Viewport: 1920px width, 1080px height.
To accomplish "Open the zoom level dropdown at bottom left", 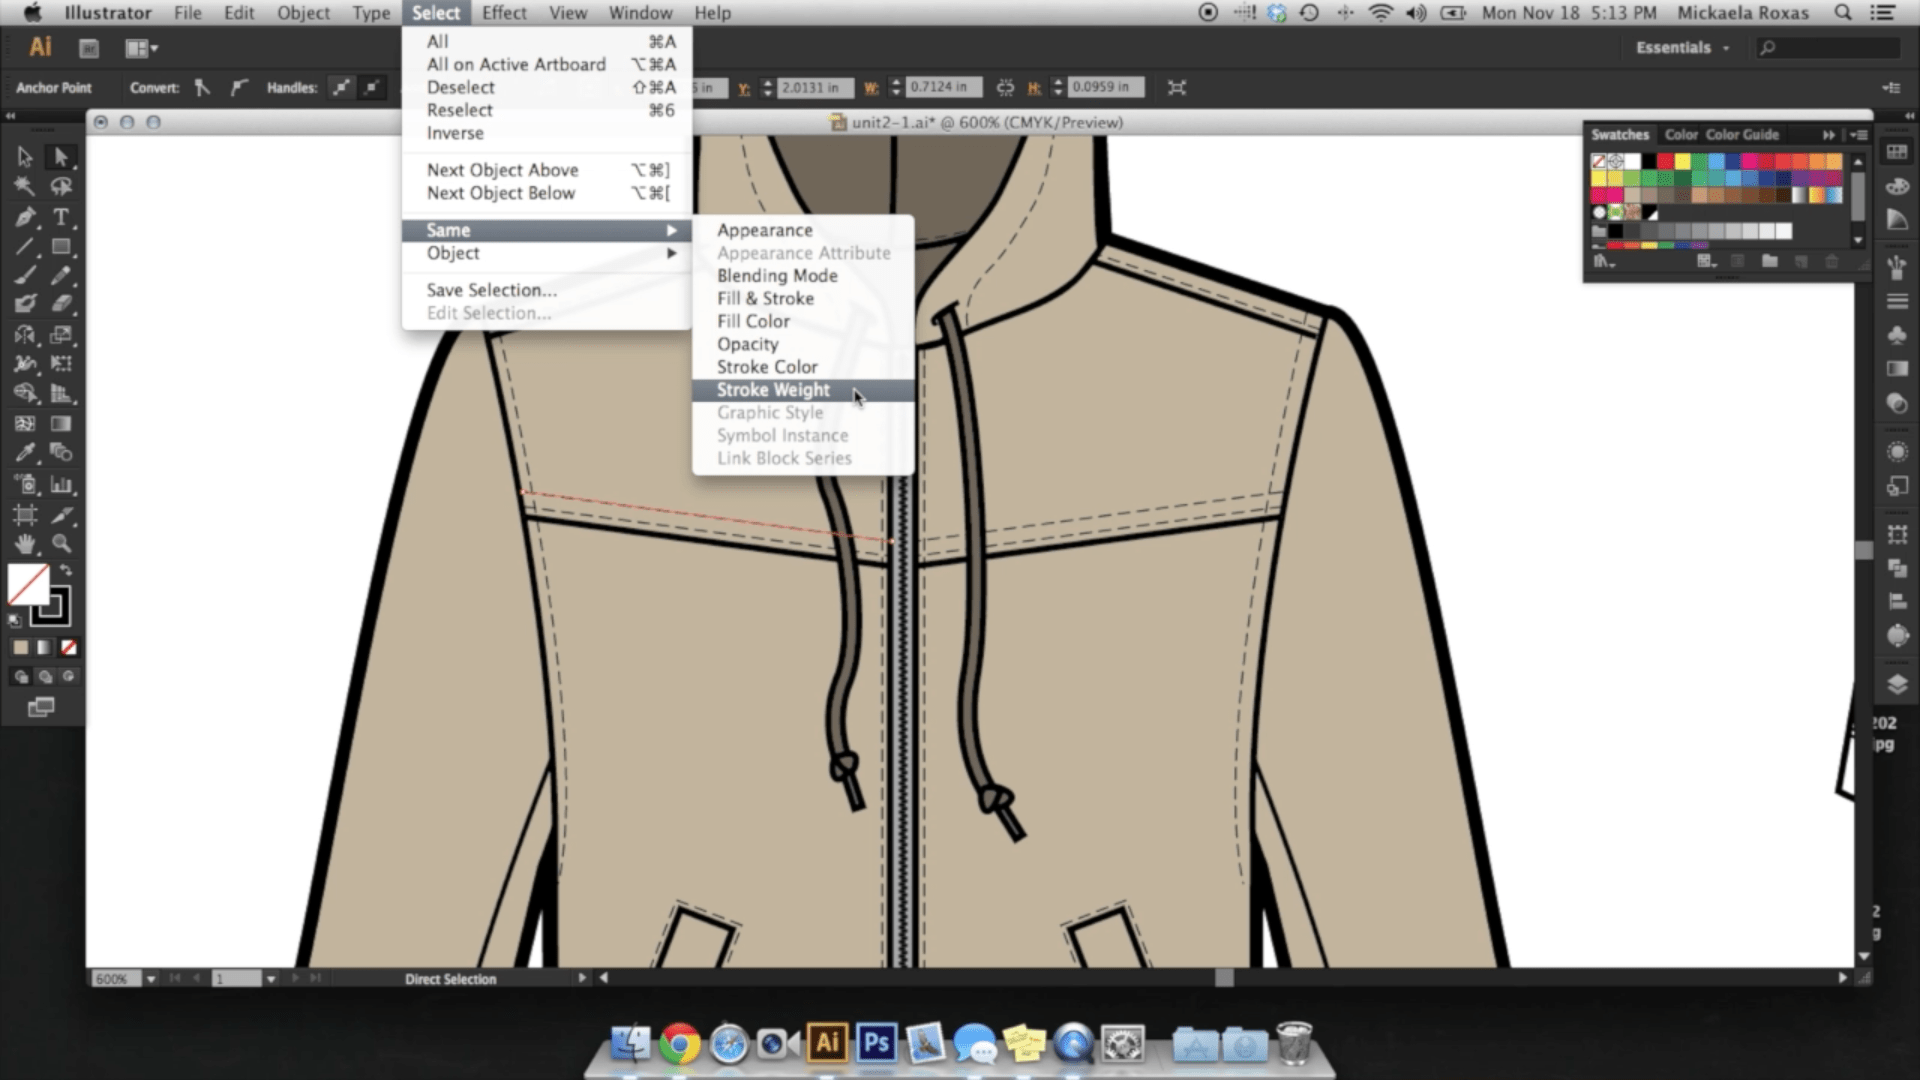I will click(x=150, y=978).
